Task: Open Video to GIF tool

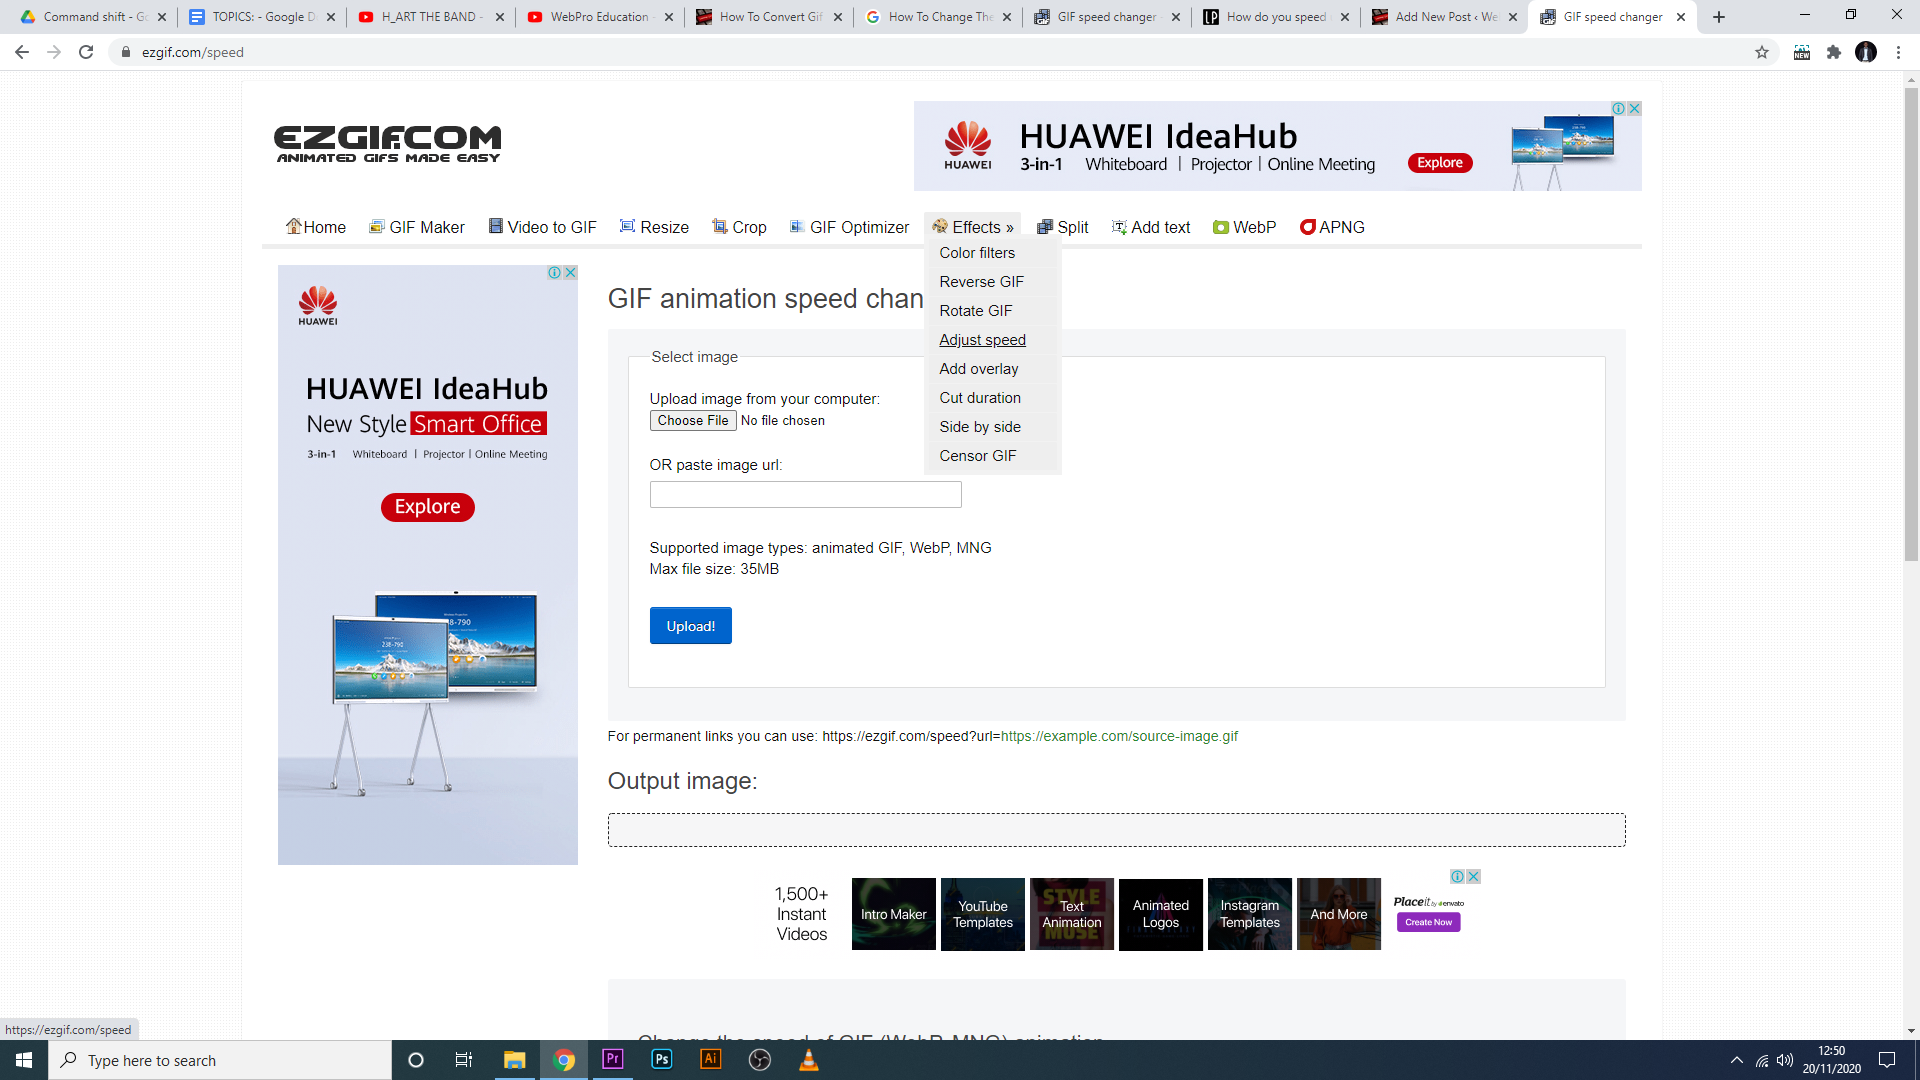Action: tap(542, 227)
